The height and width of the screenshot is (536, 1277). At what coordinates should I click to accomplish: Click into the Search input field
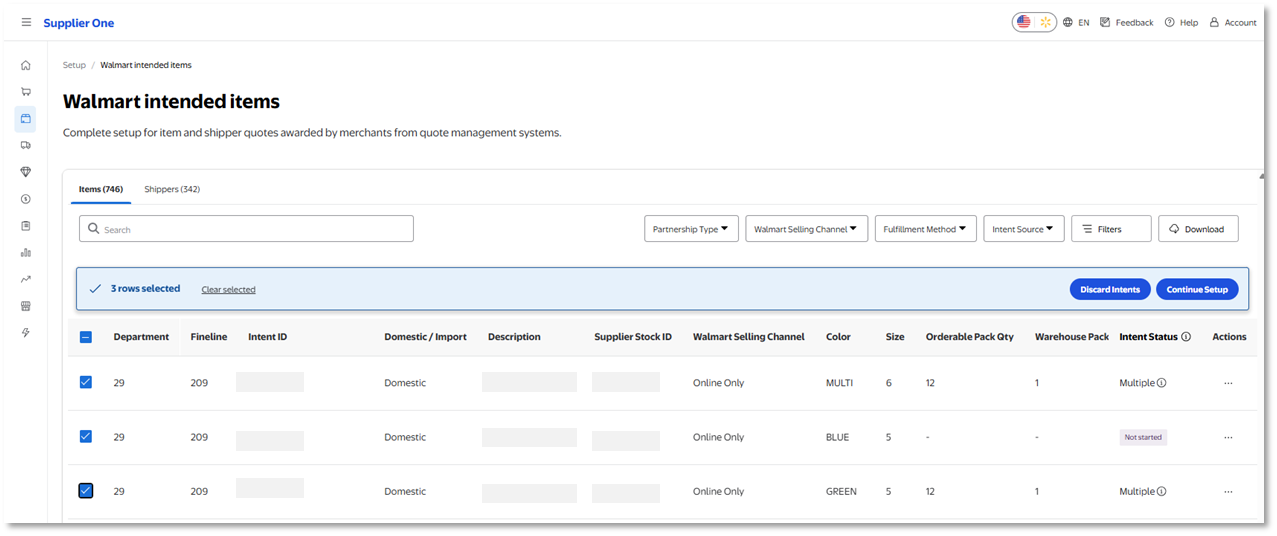pos(246,229)
